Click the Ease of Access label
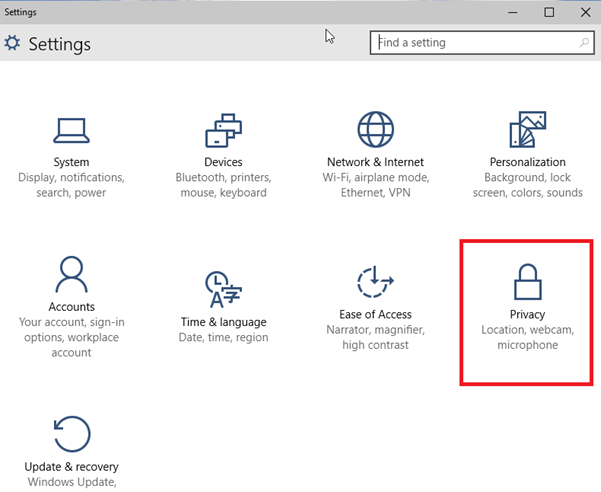 [376, 314]
